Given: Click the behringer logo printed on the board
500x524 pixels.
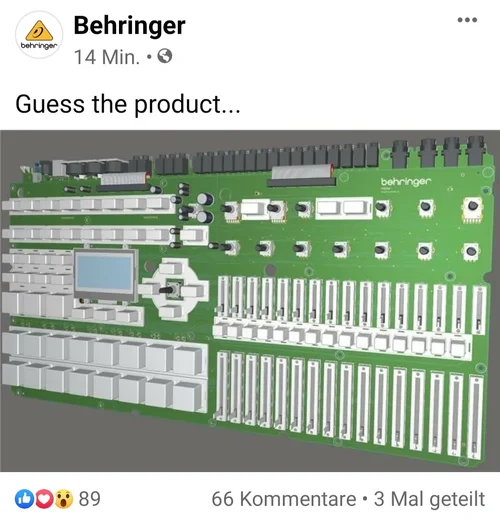Looking at the screenshot, I should coord(406,182).
